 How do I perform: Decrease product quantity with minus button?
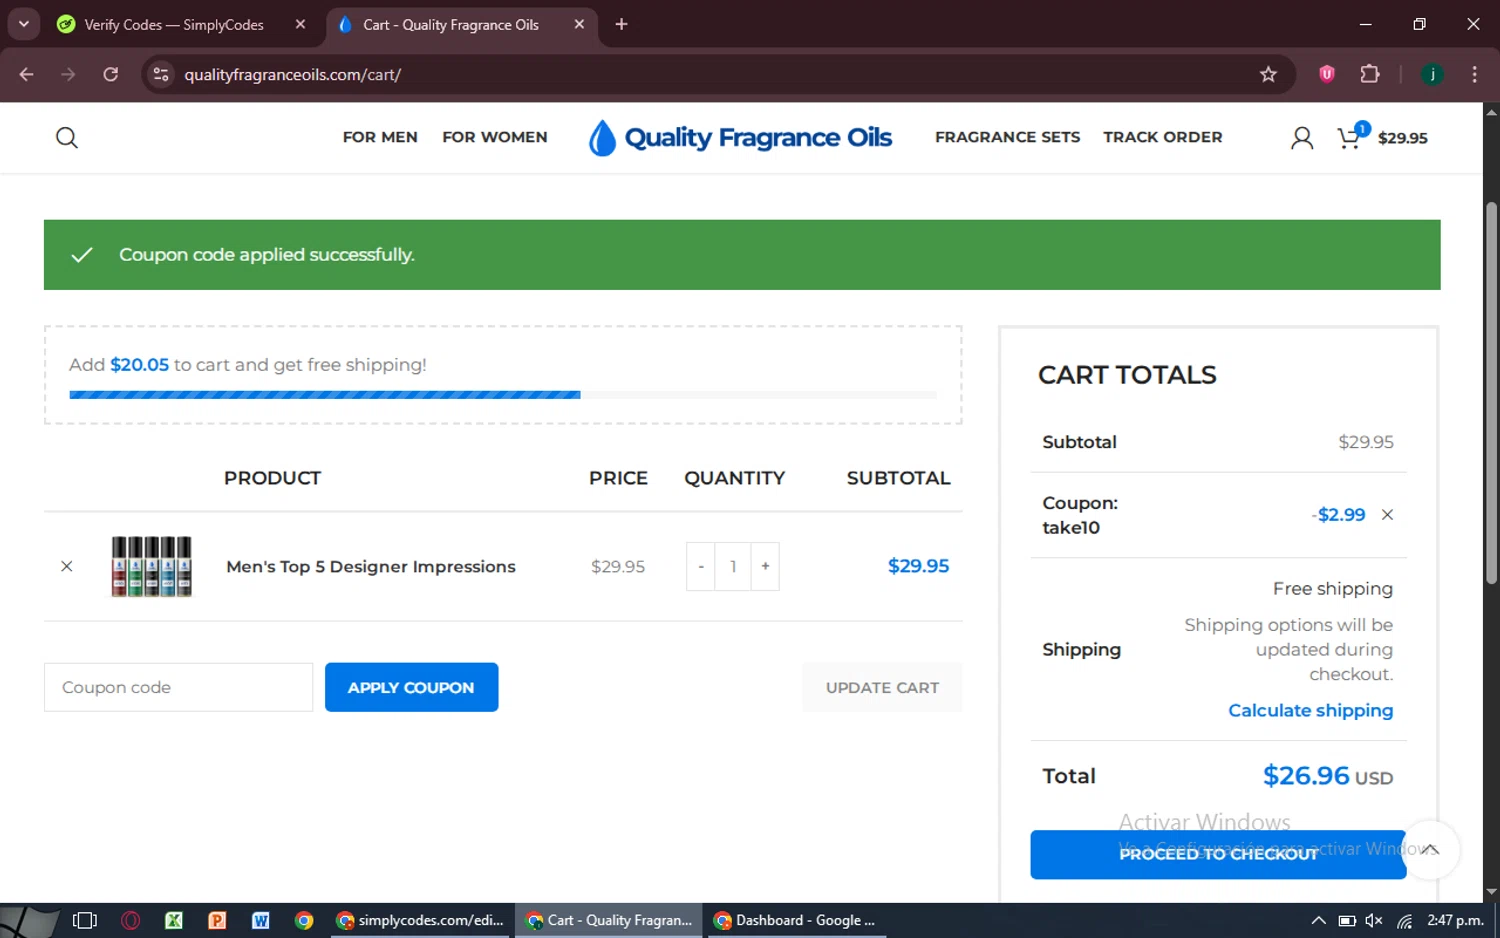click(701, 566)
